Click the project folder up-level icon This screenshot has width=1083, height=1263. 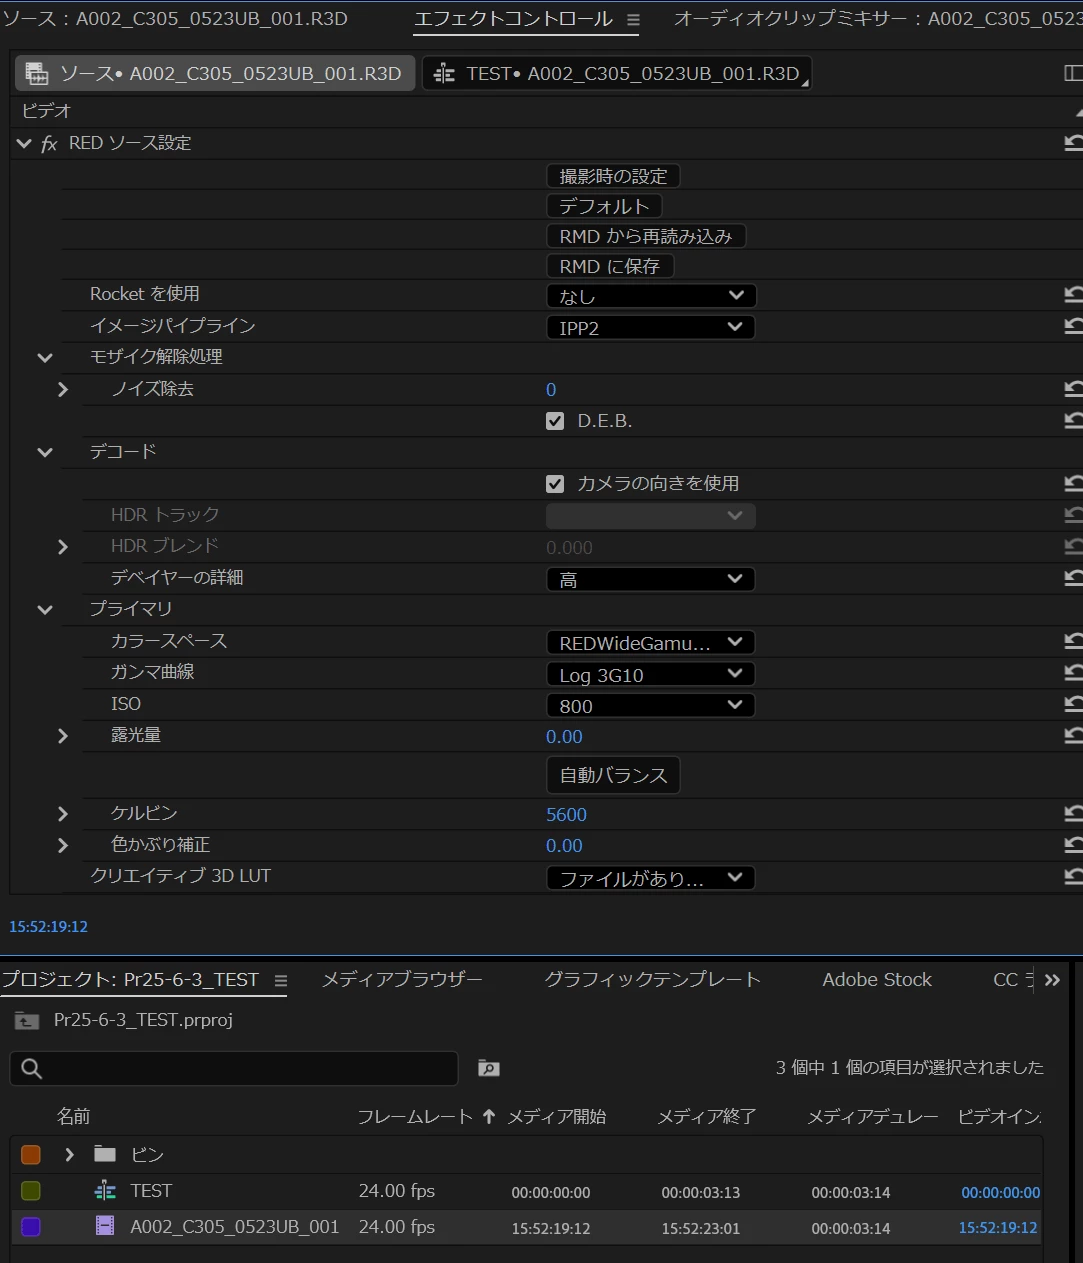coord(27,1021)
